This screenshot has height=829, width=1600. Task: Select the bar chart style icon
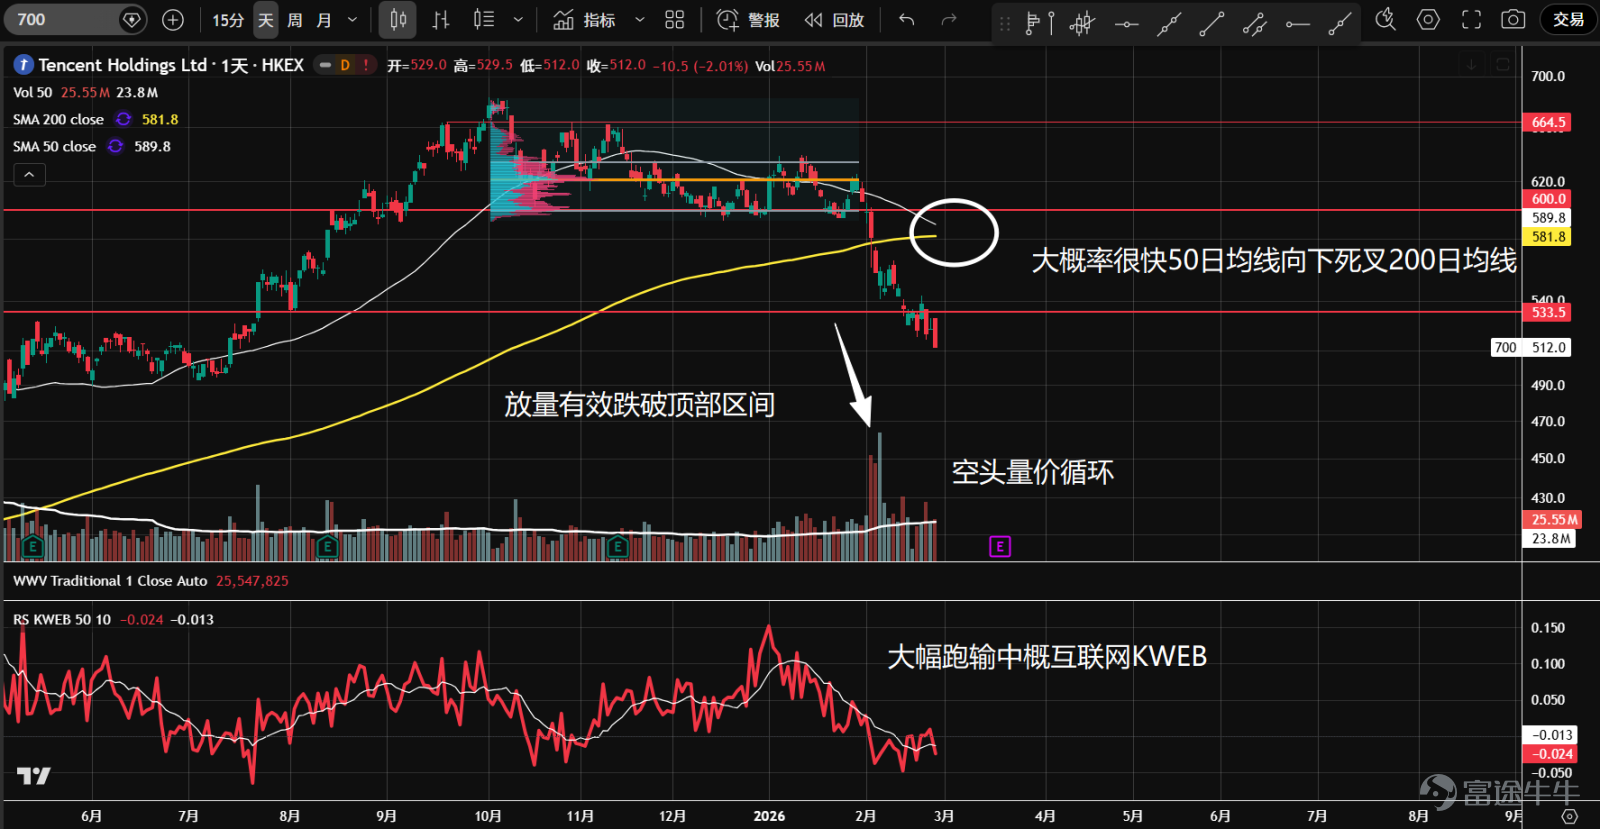click(x=441, y=19)
